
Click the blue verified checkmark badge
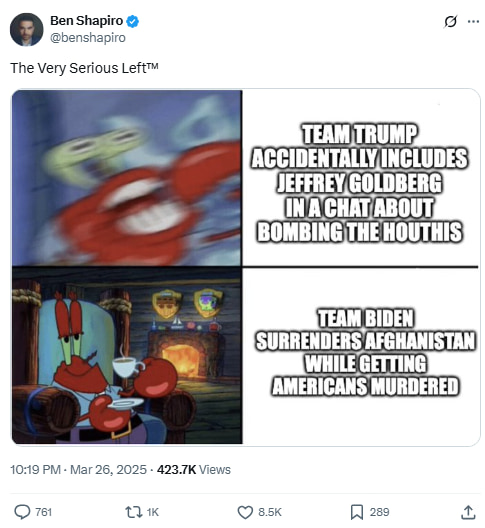(x=132, y=21)
